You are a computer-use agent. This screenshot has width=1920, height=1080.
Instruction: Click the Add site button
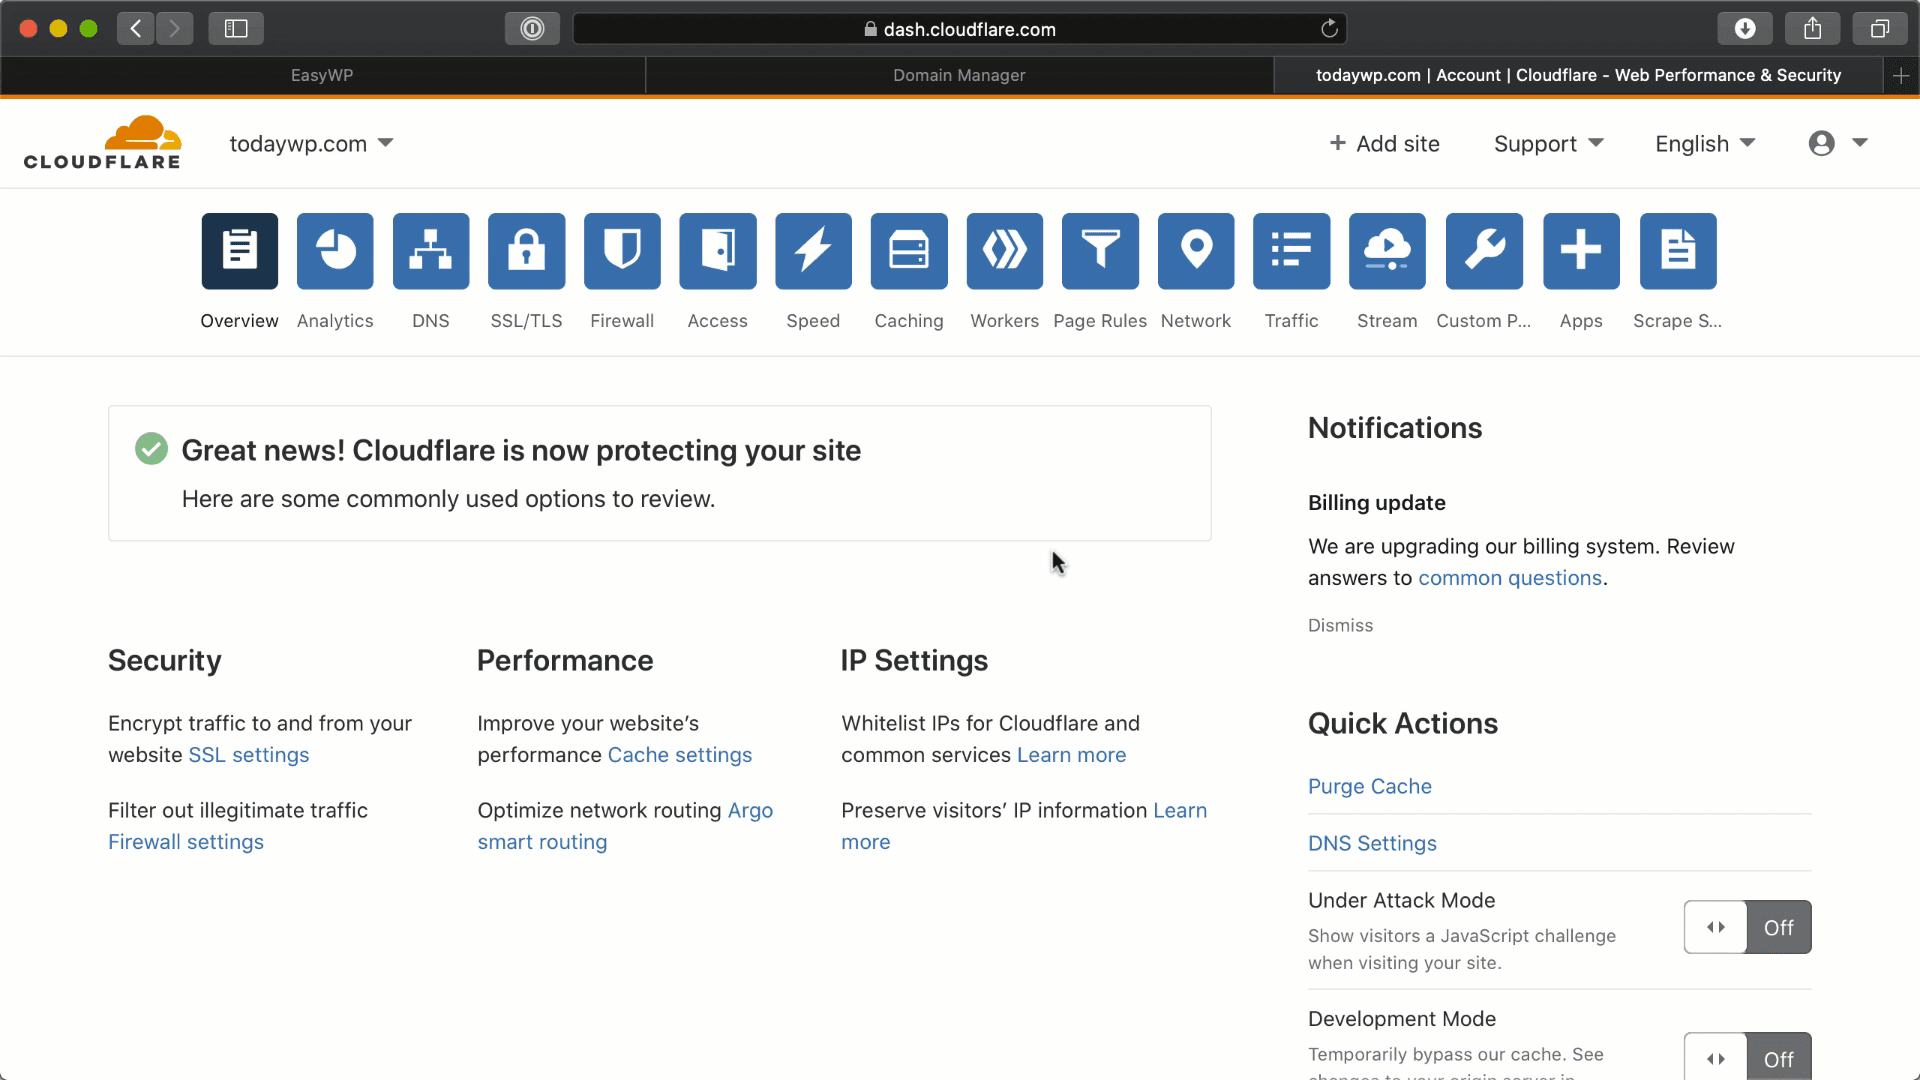point(1384,143)
